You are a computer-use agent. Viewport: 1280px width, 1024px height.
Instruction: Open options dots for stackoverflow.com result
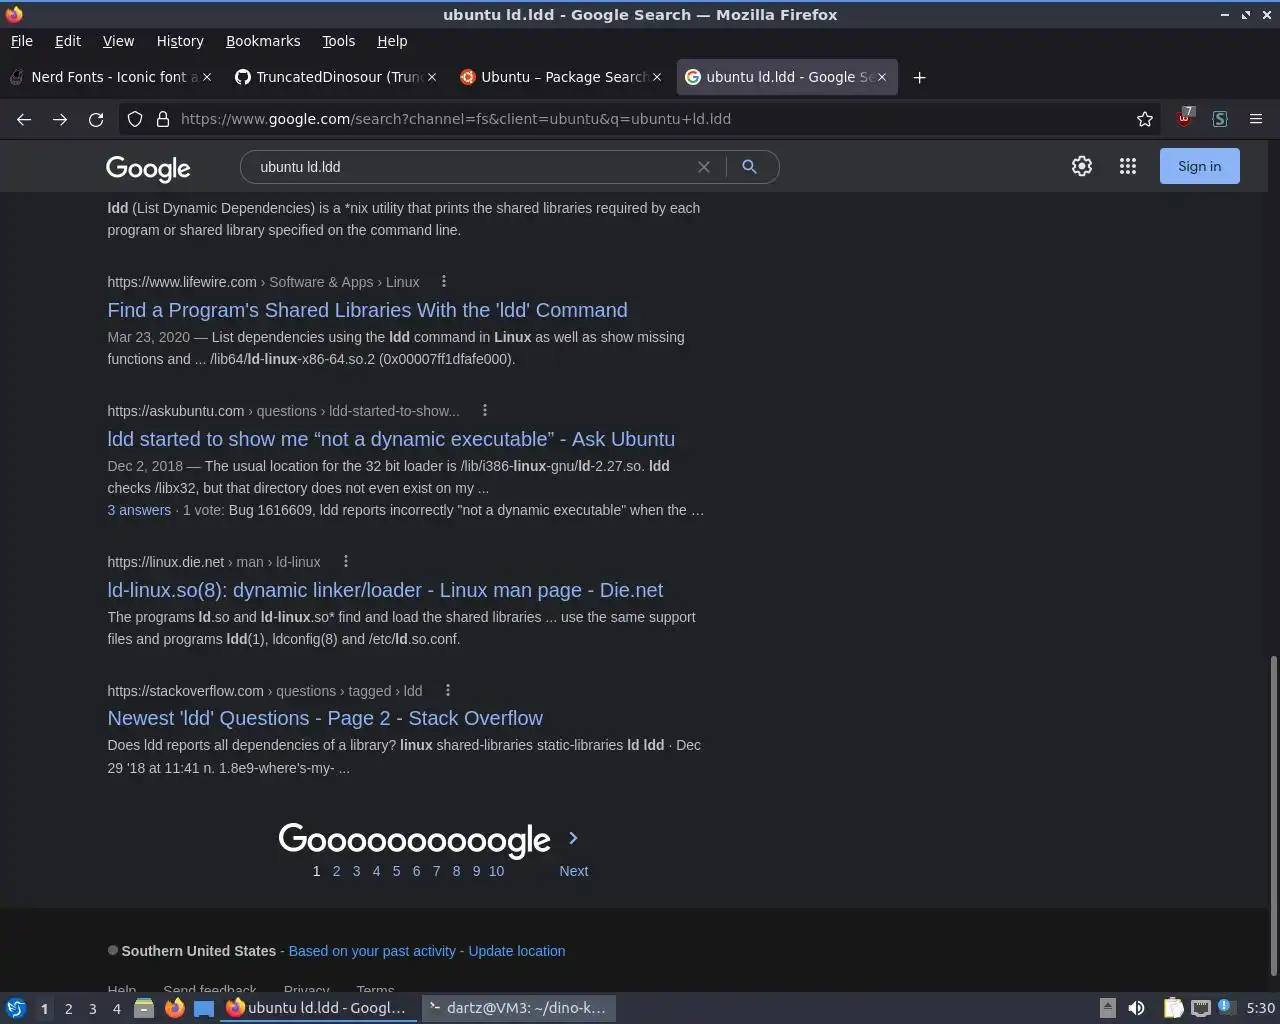tap(448, 690)
